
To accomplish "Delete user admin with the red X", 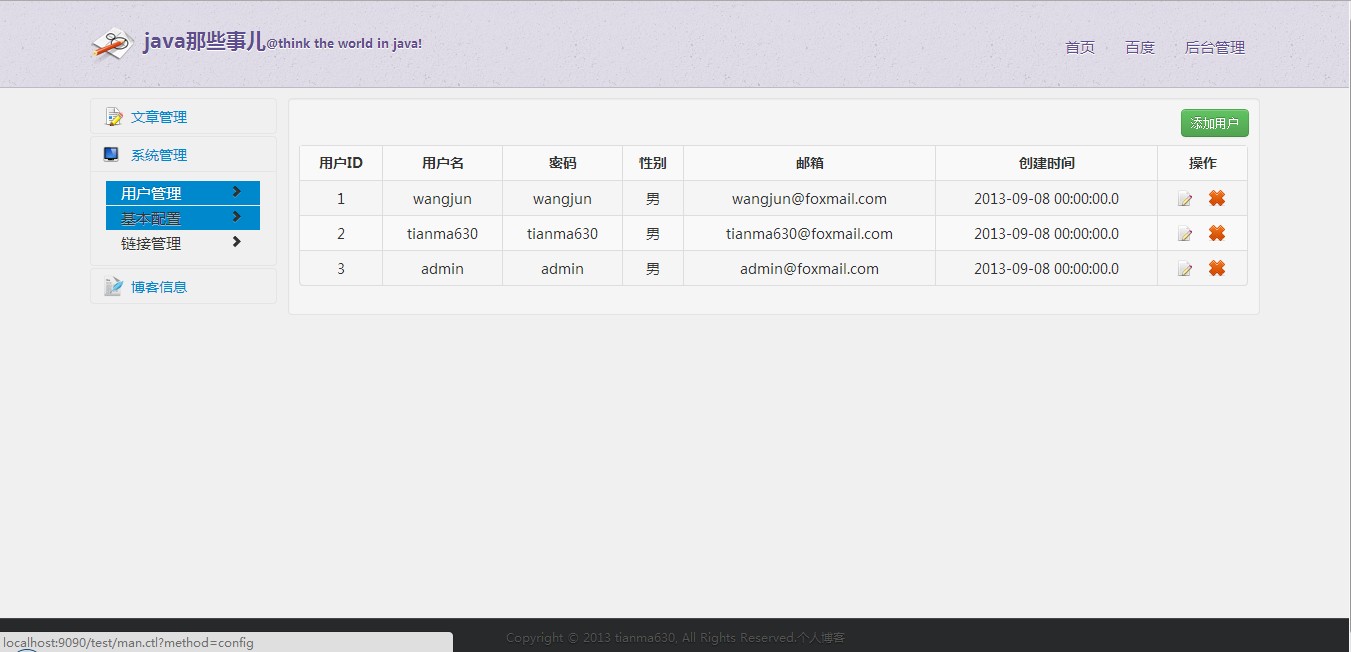I will (x=1217, y=268).
